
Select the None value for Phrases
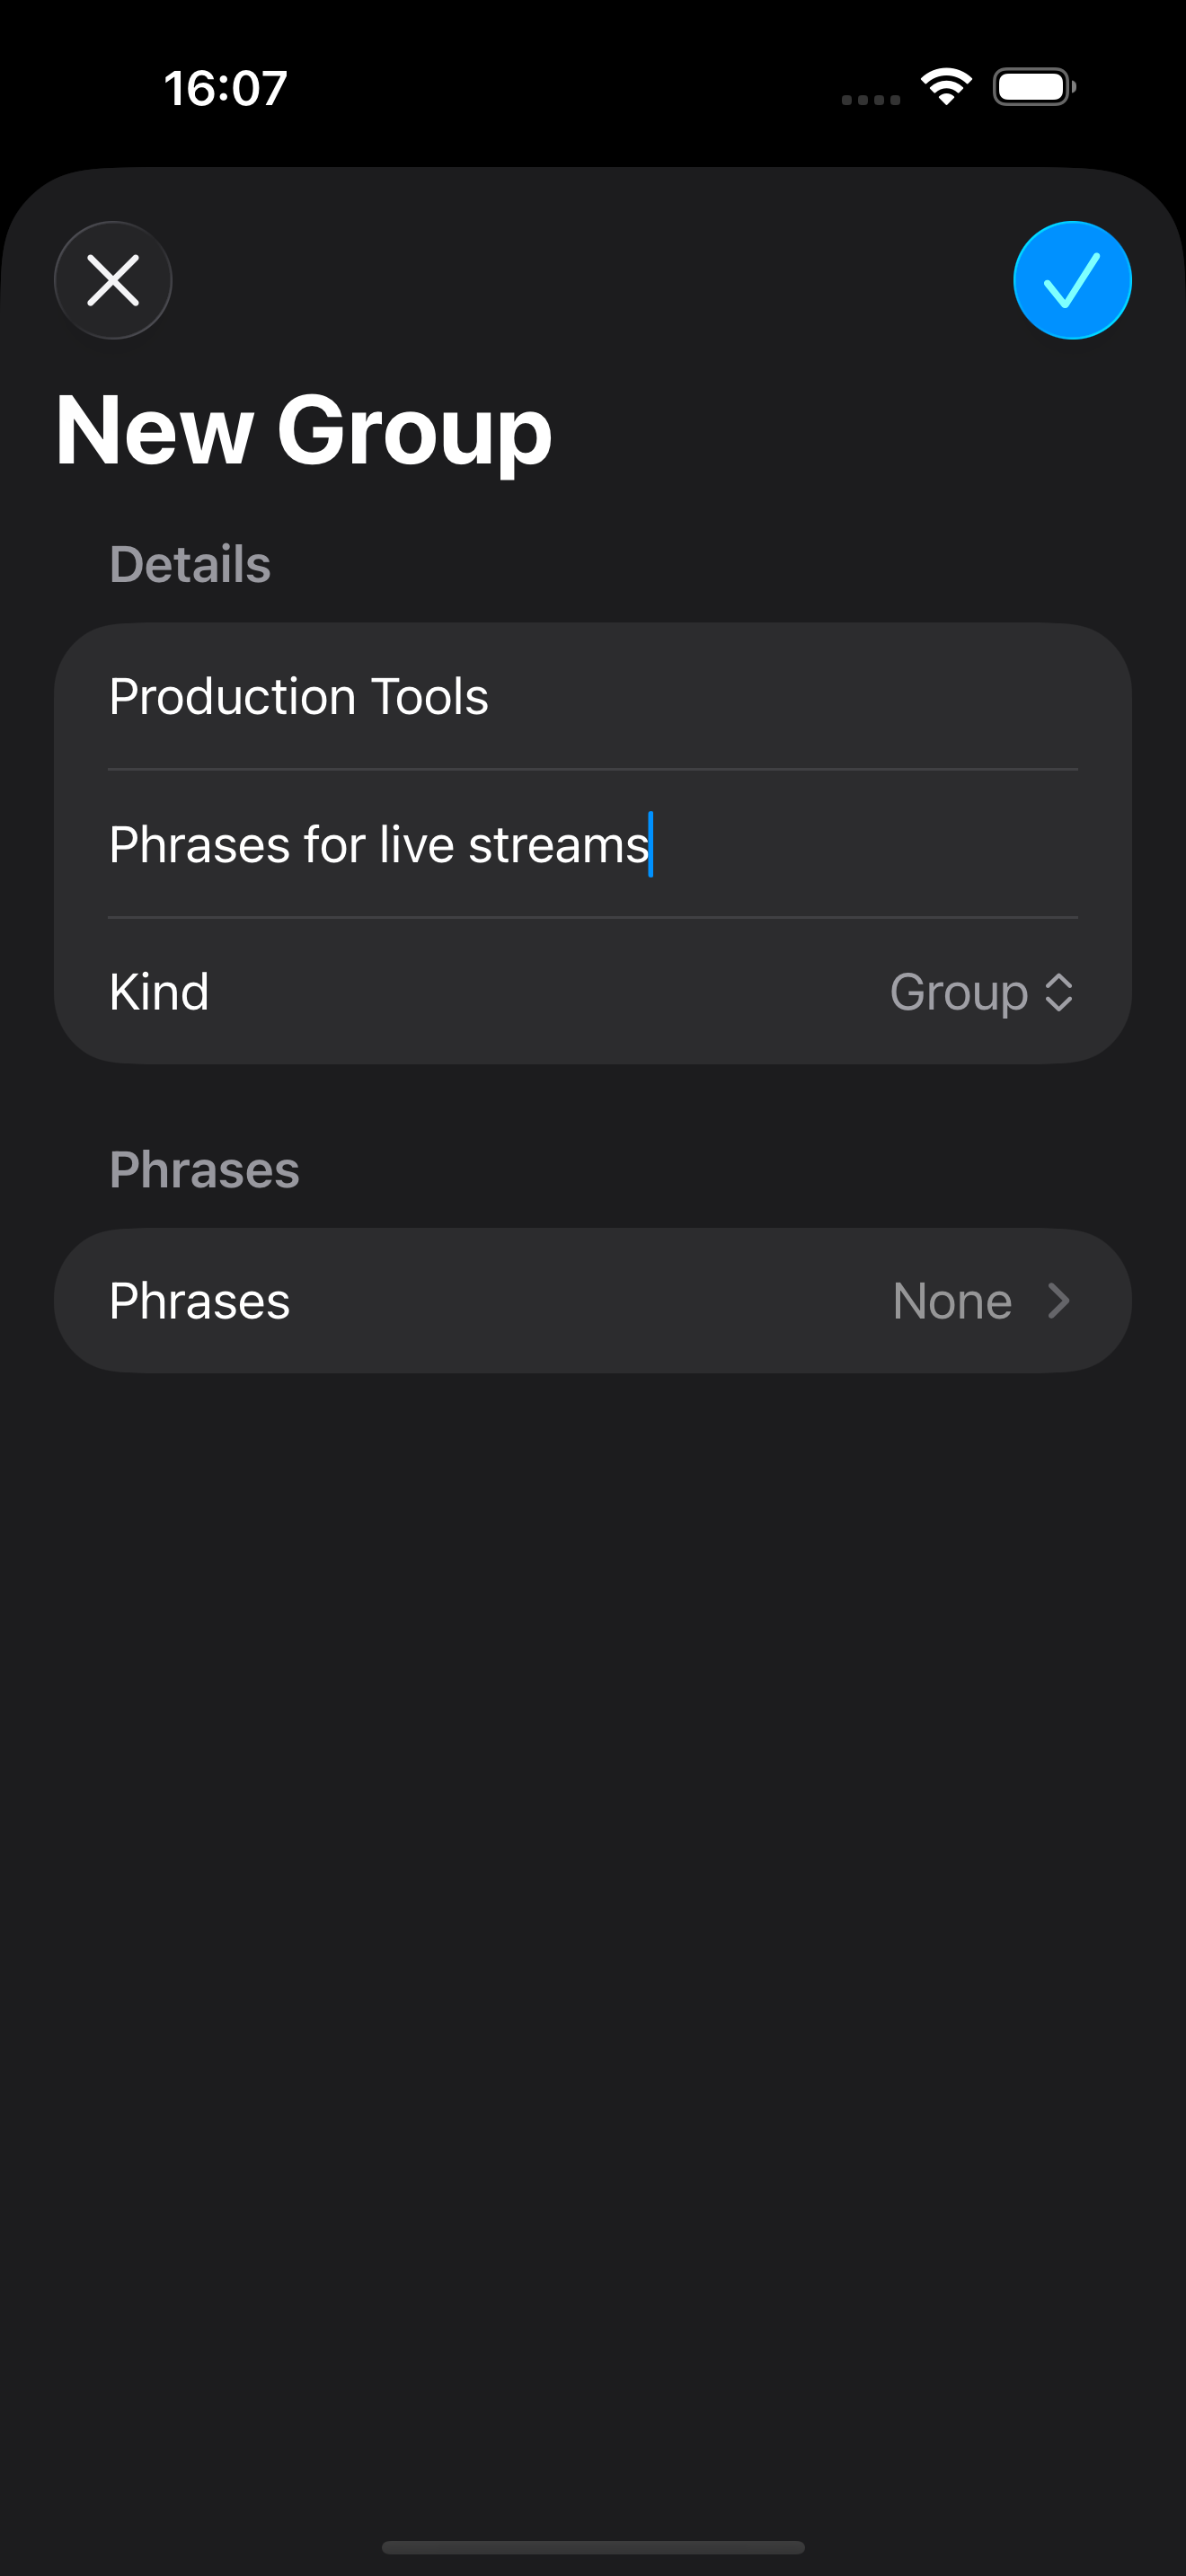(x=952, y=1301)
